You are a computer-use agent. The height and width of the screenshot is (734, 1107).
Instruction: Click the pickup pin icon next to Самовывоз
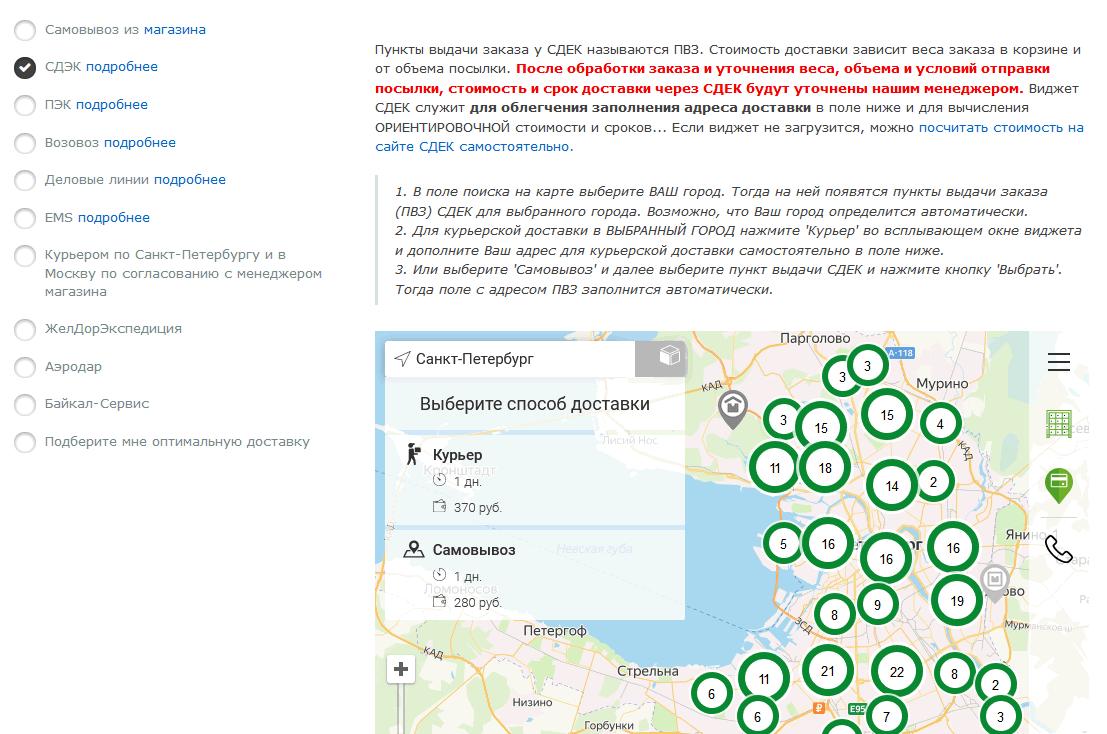point(414,549)
